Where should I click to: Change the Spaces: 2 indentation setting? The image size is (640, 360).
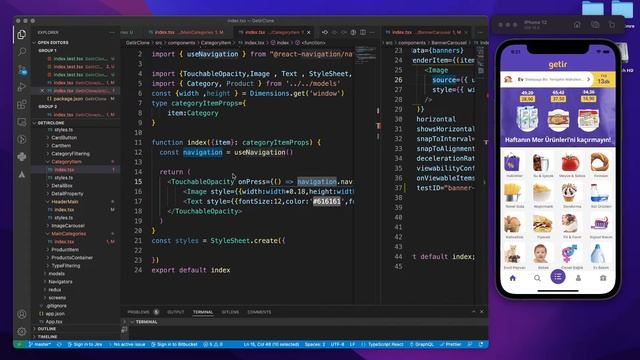point(315,344)
